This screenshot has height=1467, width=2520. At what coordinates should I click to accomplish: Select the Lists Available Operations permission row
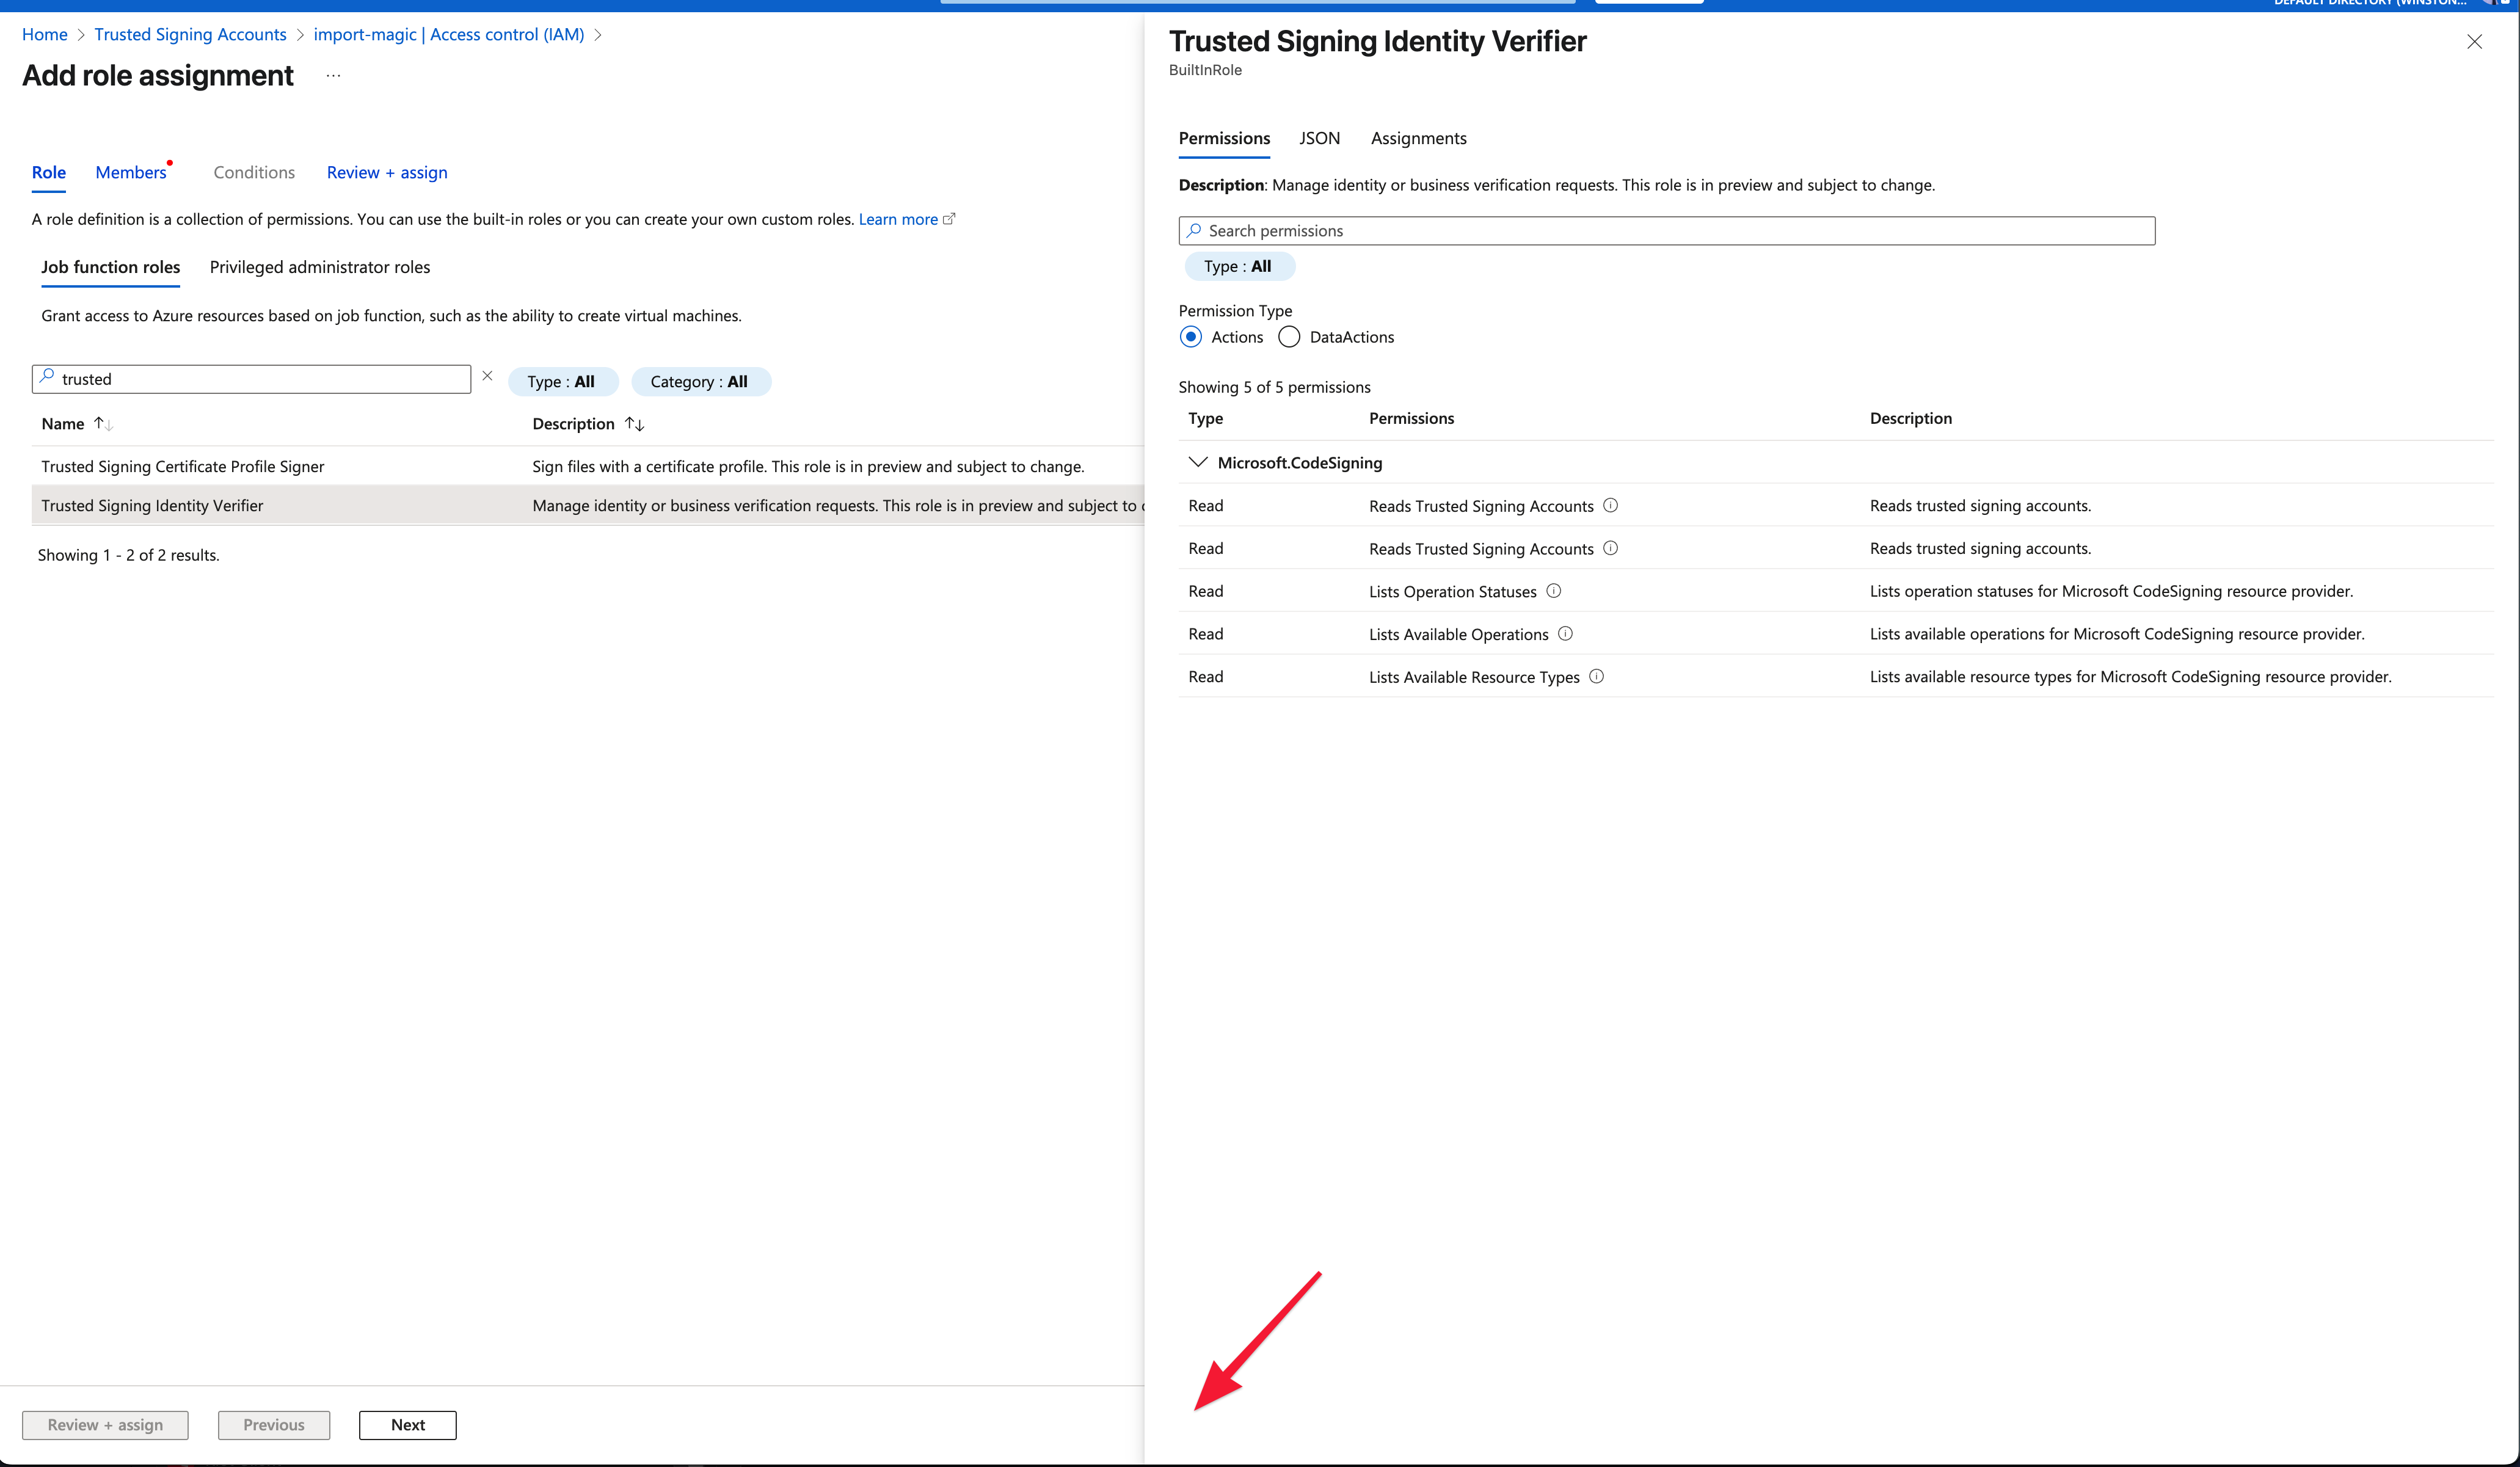(1835, 633)
